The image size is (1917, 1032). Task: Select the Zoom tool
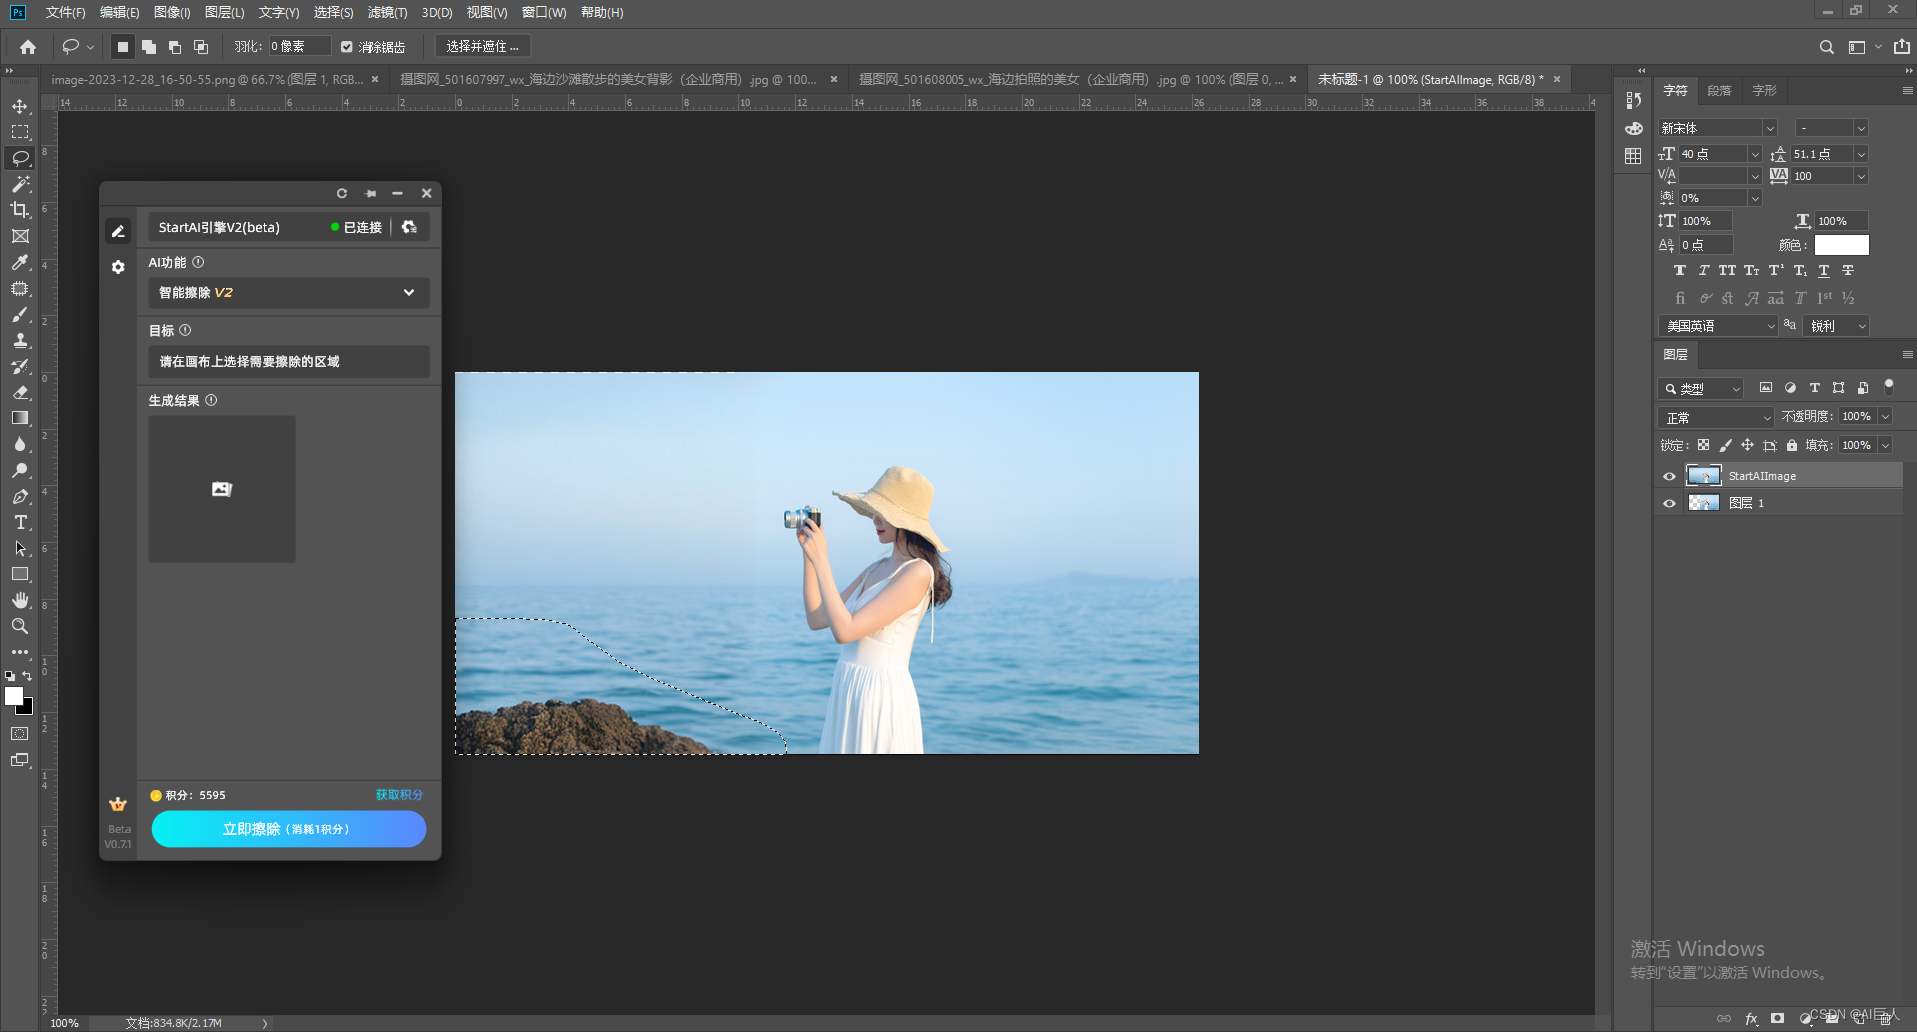pyautogui.click(x=20, y=626)
